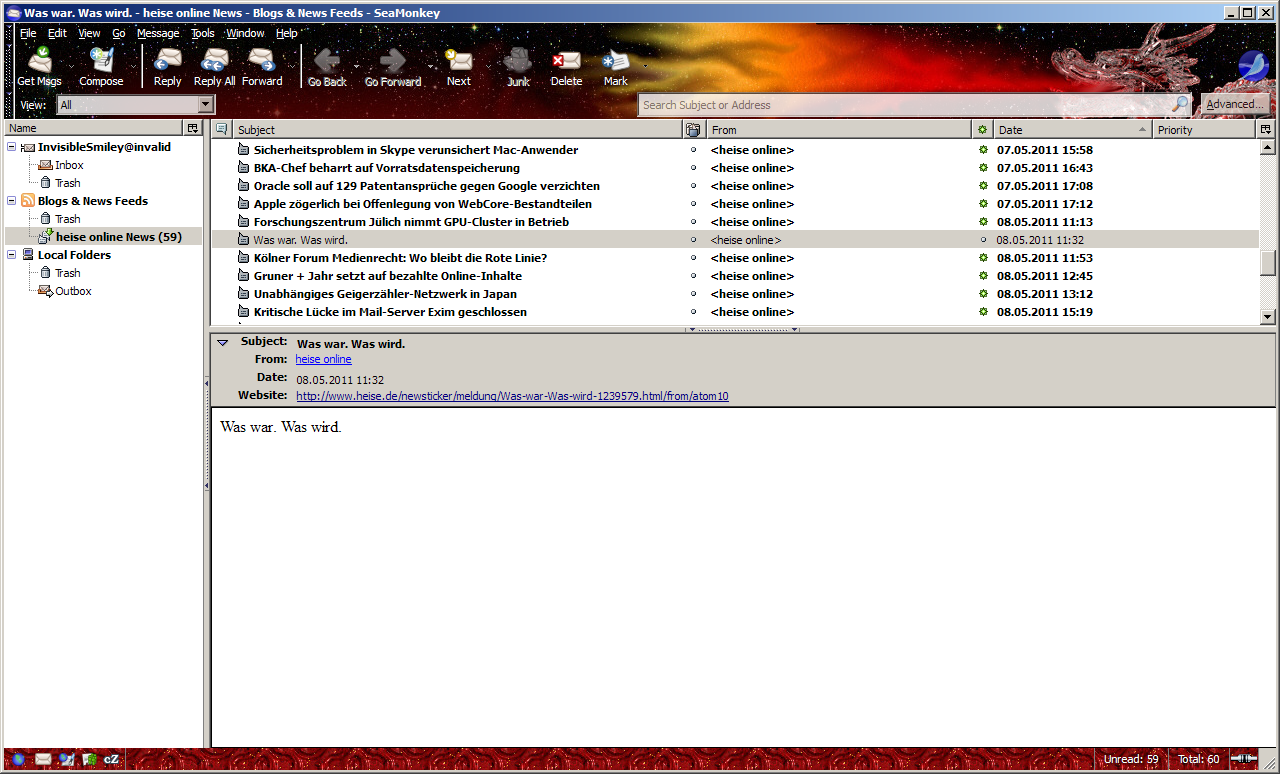Screen dimensions: 1280x774
Task: Click the heise online sender link
Action: click(323, 359)
